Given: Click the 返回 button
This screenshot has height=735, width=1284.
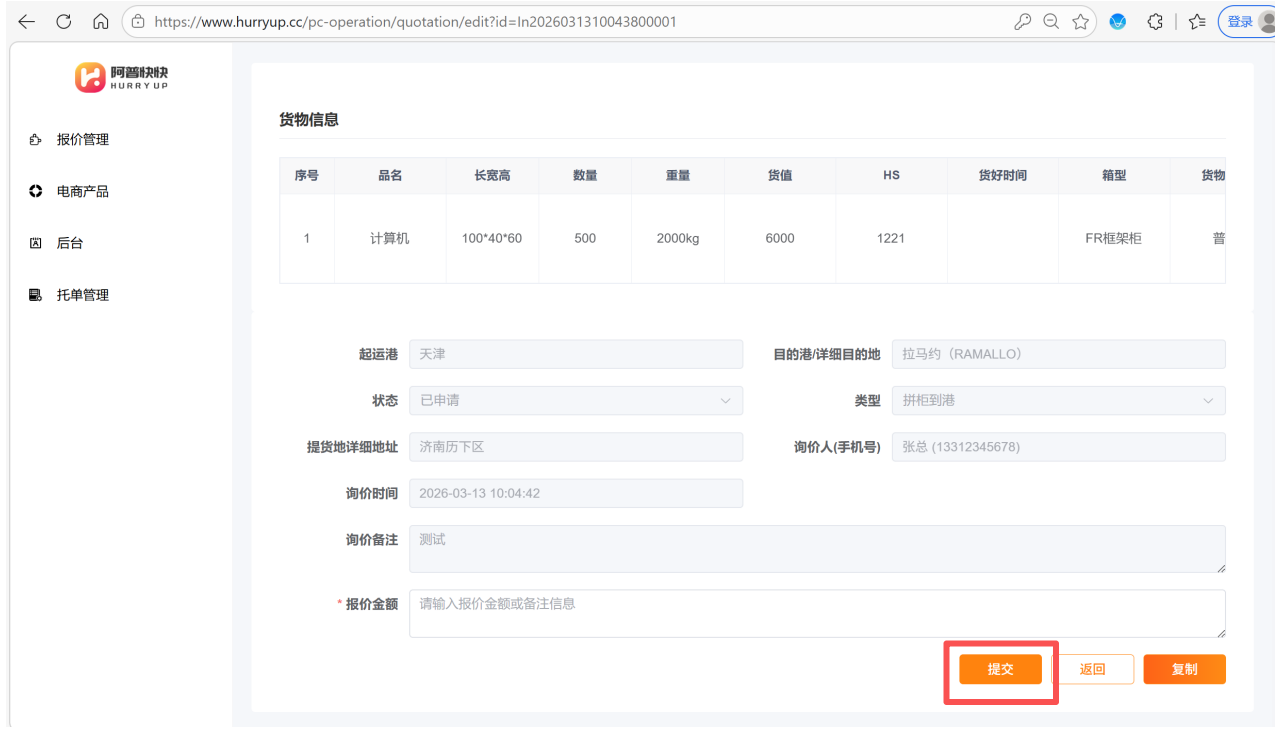Looking at the screenshot, I should pos(1092,669).
